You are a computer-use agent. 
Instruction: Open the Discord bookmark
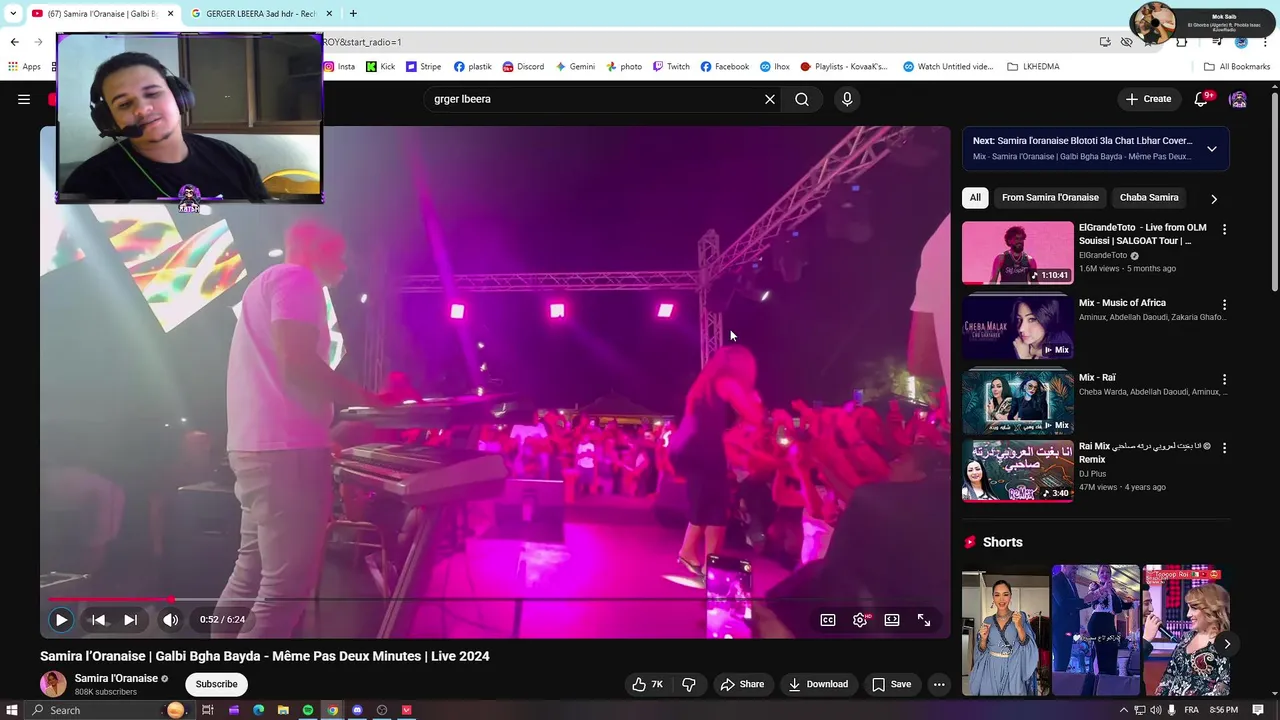[x=523, y=67]
